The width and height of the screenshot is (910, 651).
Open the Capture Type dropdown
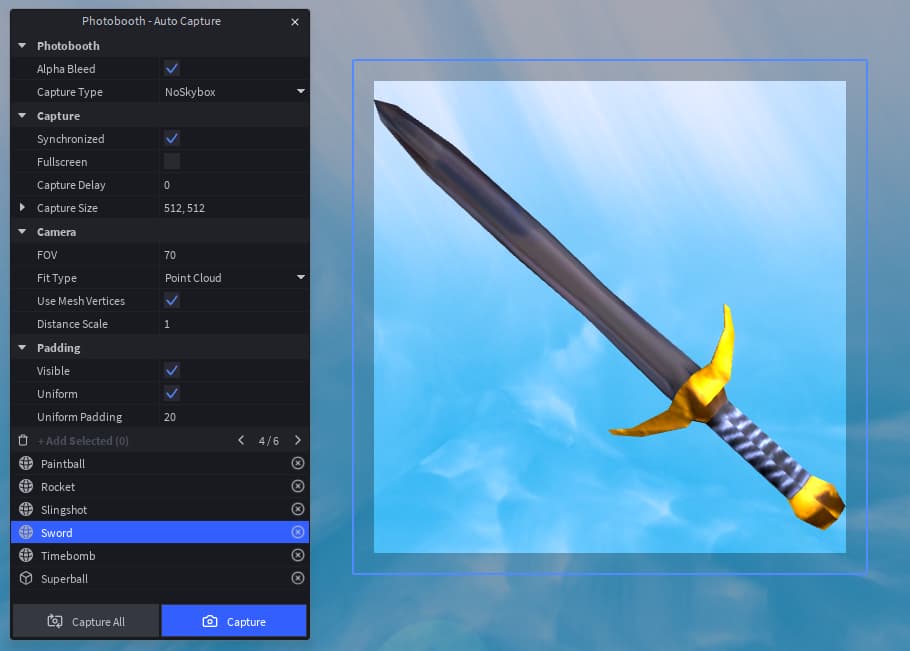pos(234,92)
